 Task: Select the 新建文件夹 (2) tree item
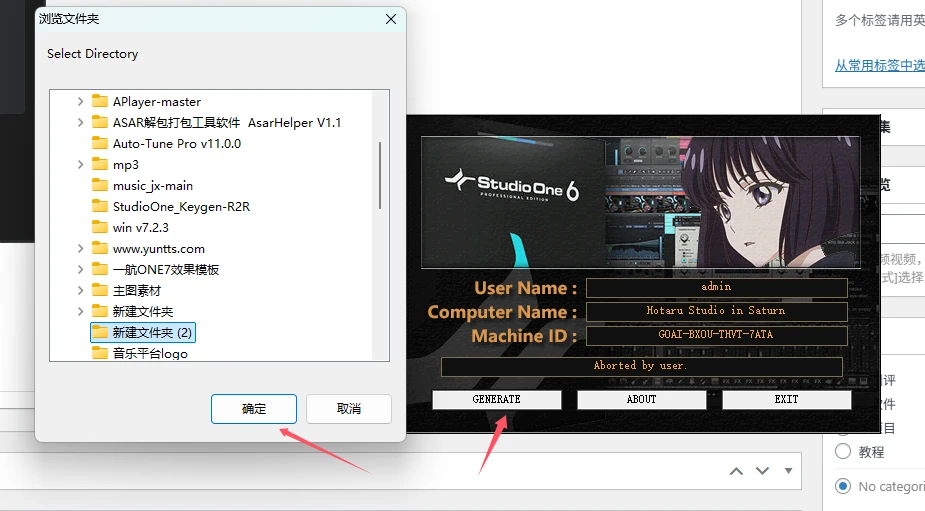tap(152, 332)
